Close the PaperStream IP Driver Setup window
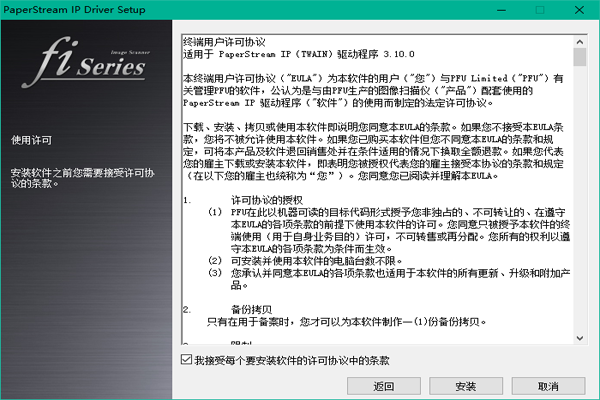Image resolution: width=600 pixels, height=400 pixels. pos(579,9)
